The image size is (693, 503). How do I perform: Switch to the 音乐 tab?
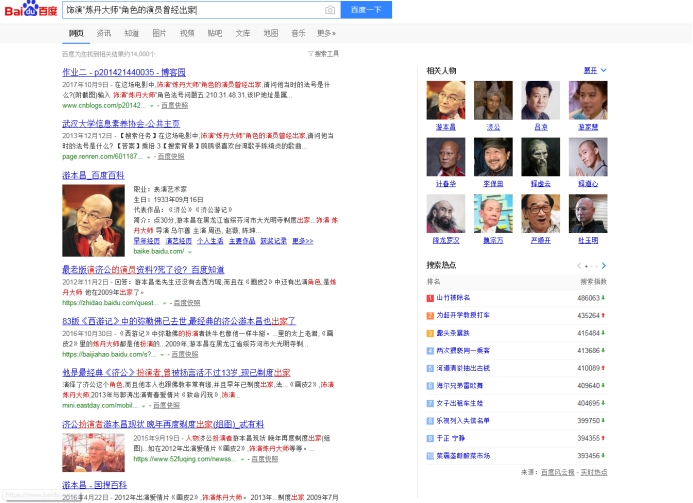pos(298,33)
